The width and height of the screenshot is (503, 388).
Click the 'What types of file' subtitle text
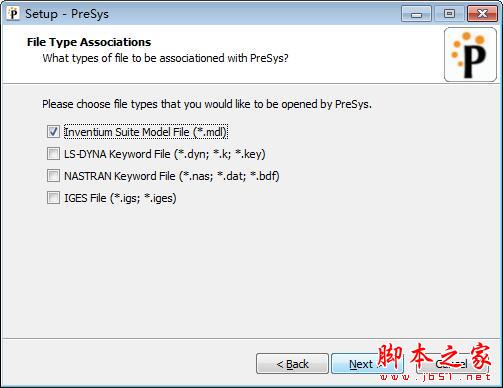coord(165,58)
